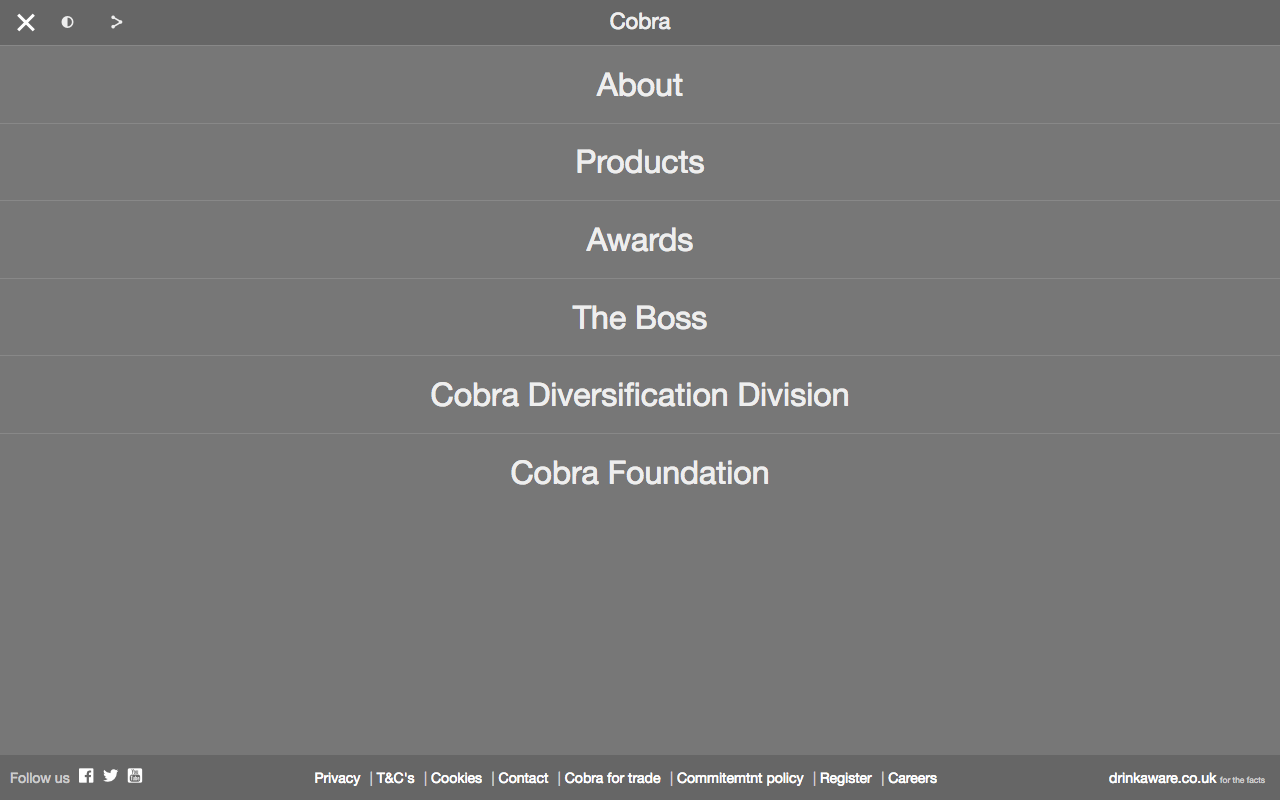Click the Follow us label
The height and width of the screenshot is (800, 1280).
(40, 778)
